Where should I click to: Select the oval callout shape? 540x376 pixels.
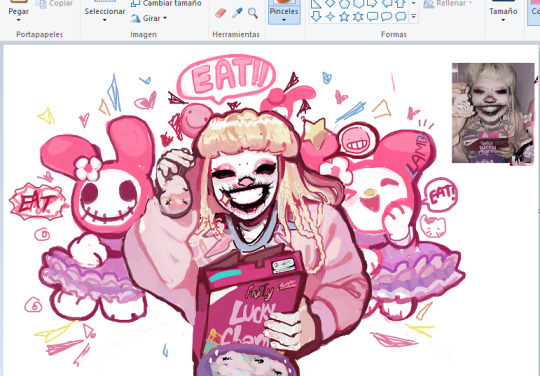(386, 16)
